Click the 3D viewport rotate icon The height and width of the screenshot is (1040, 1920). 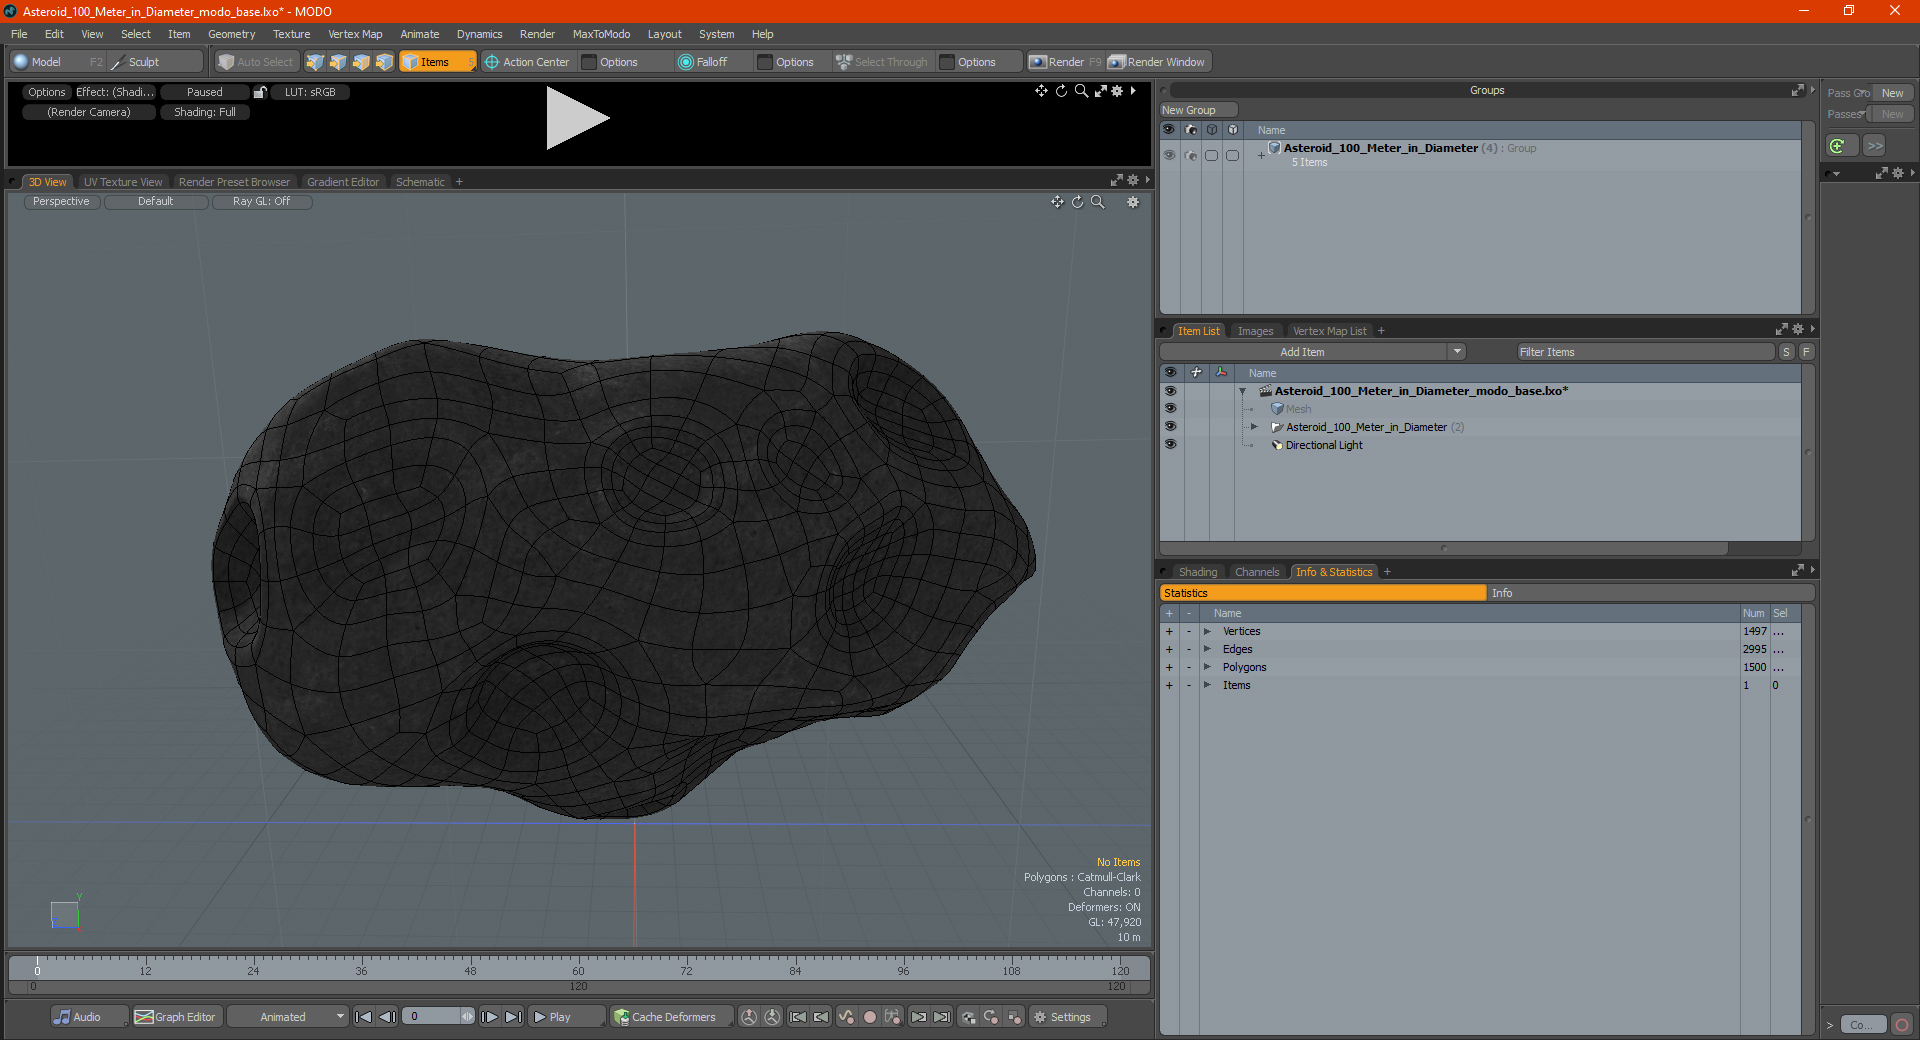[1077, 202]
